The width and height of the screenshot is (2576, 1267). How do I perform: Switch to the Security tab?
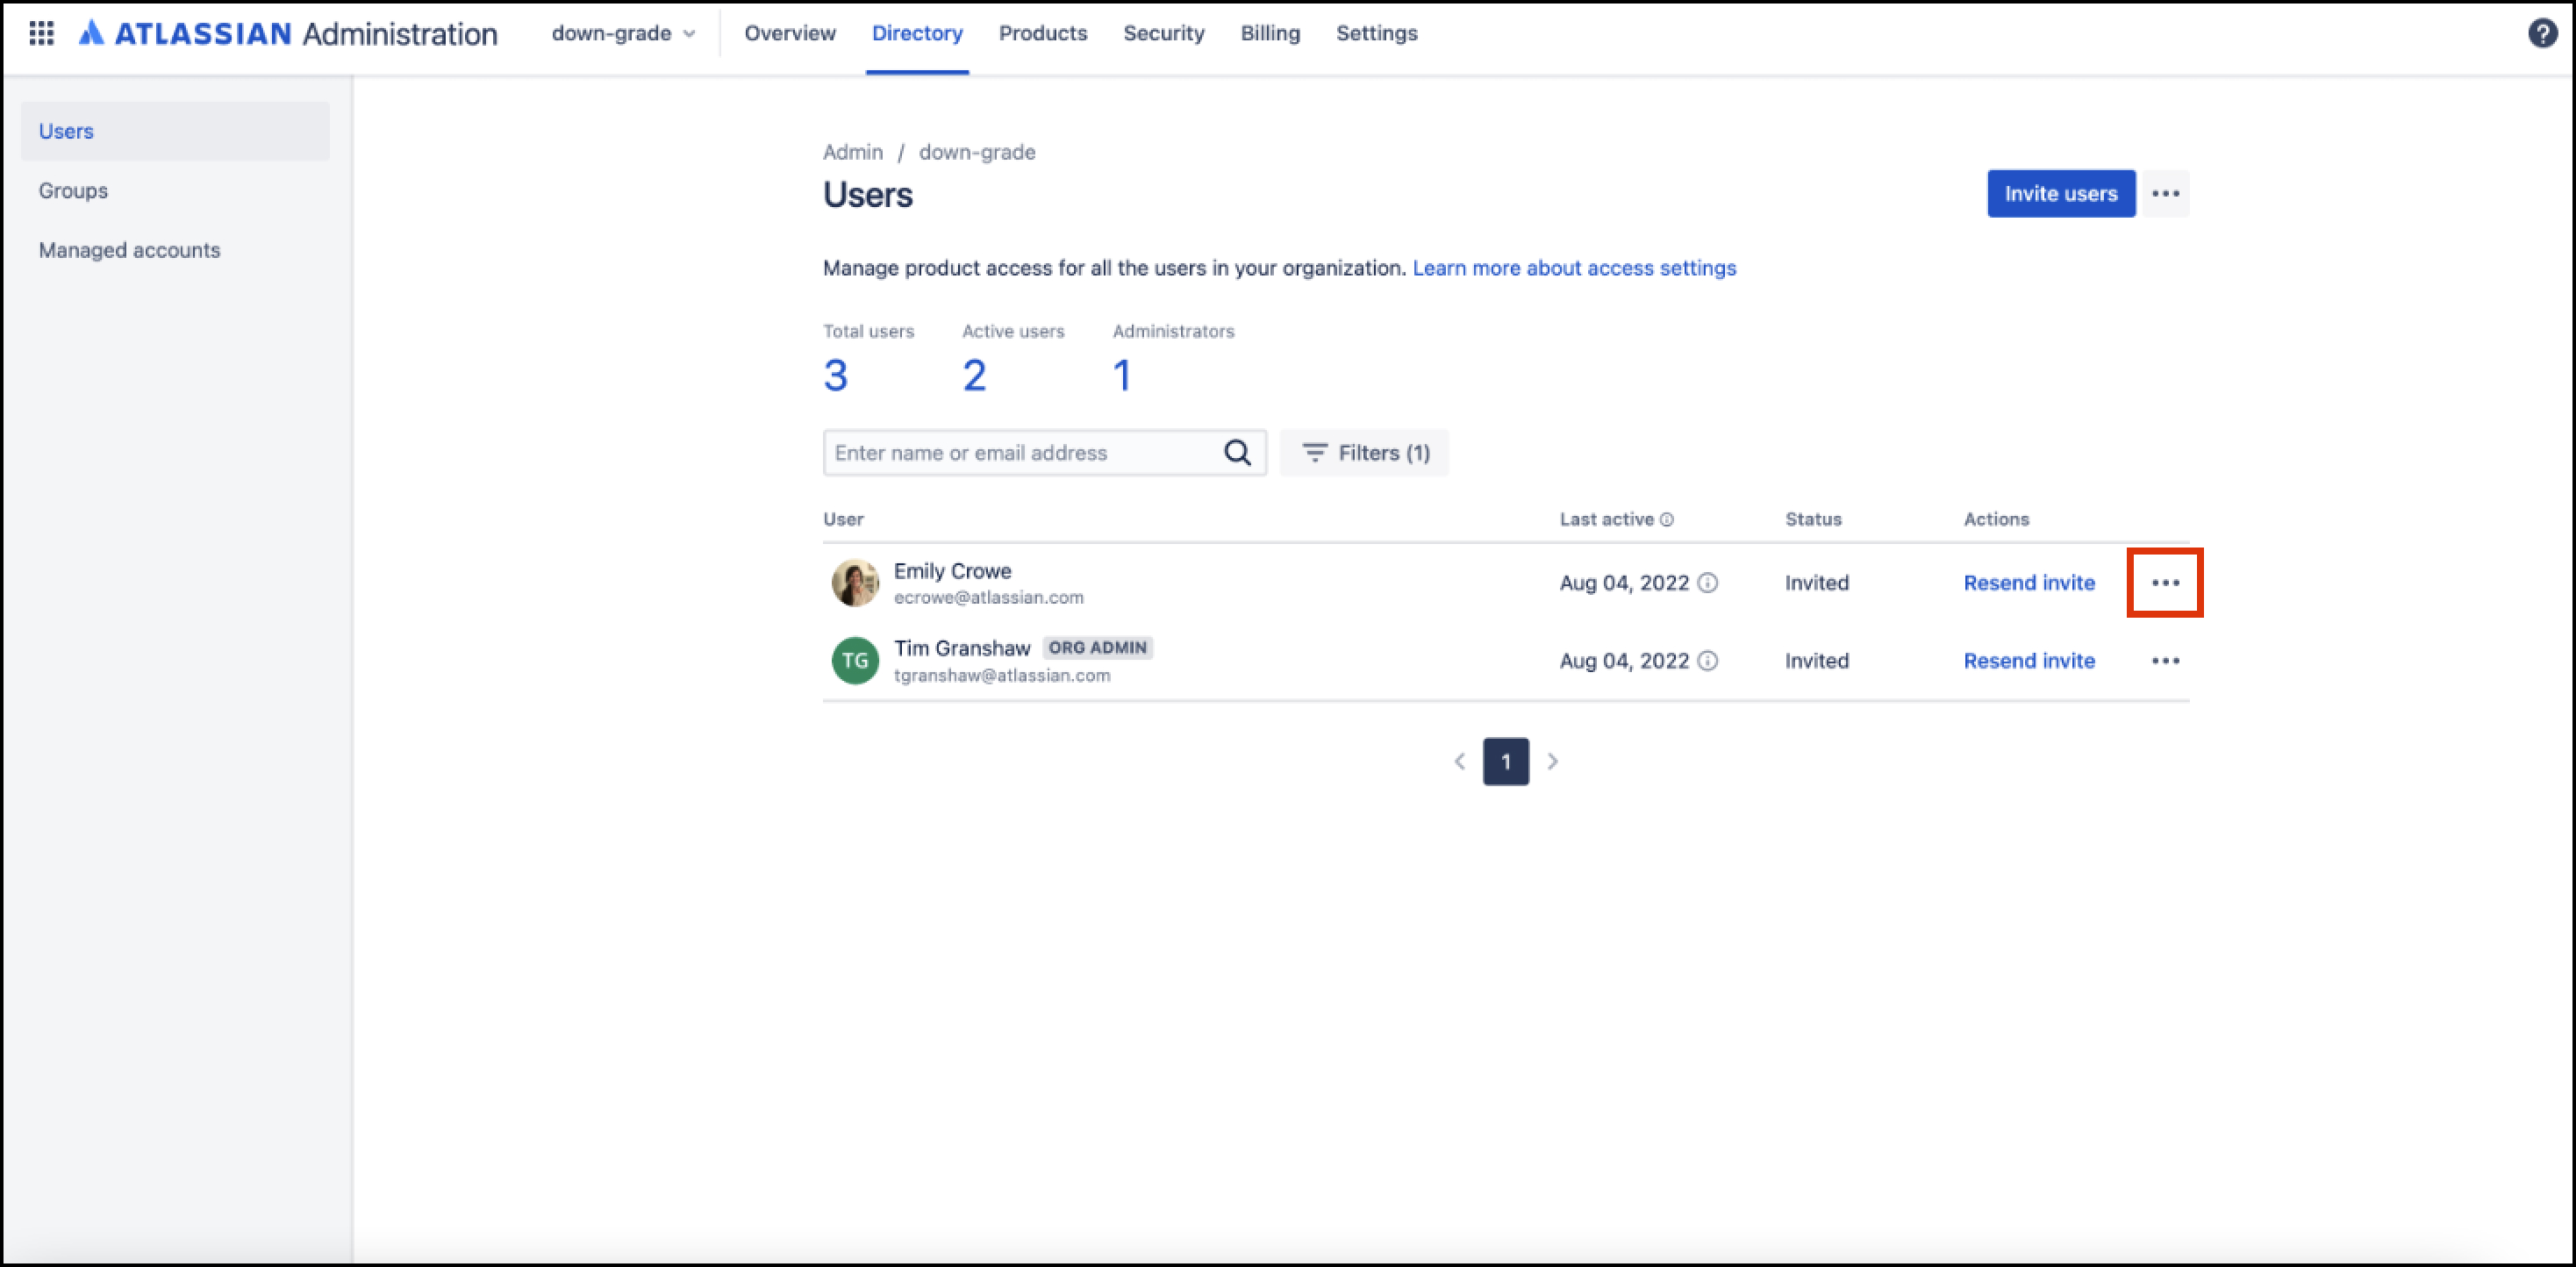pyautogui.click(x=1163, y=33)
